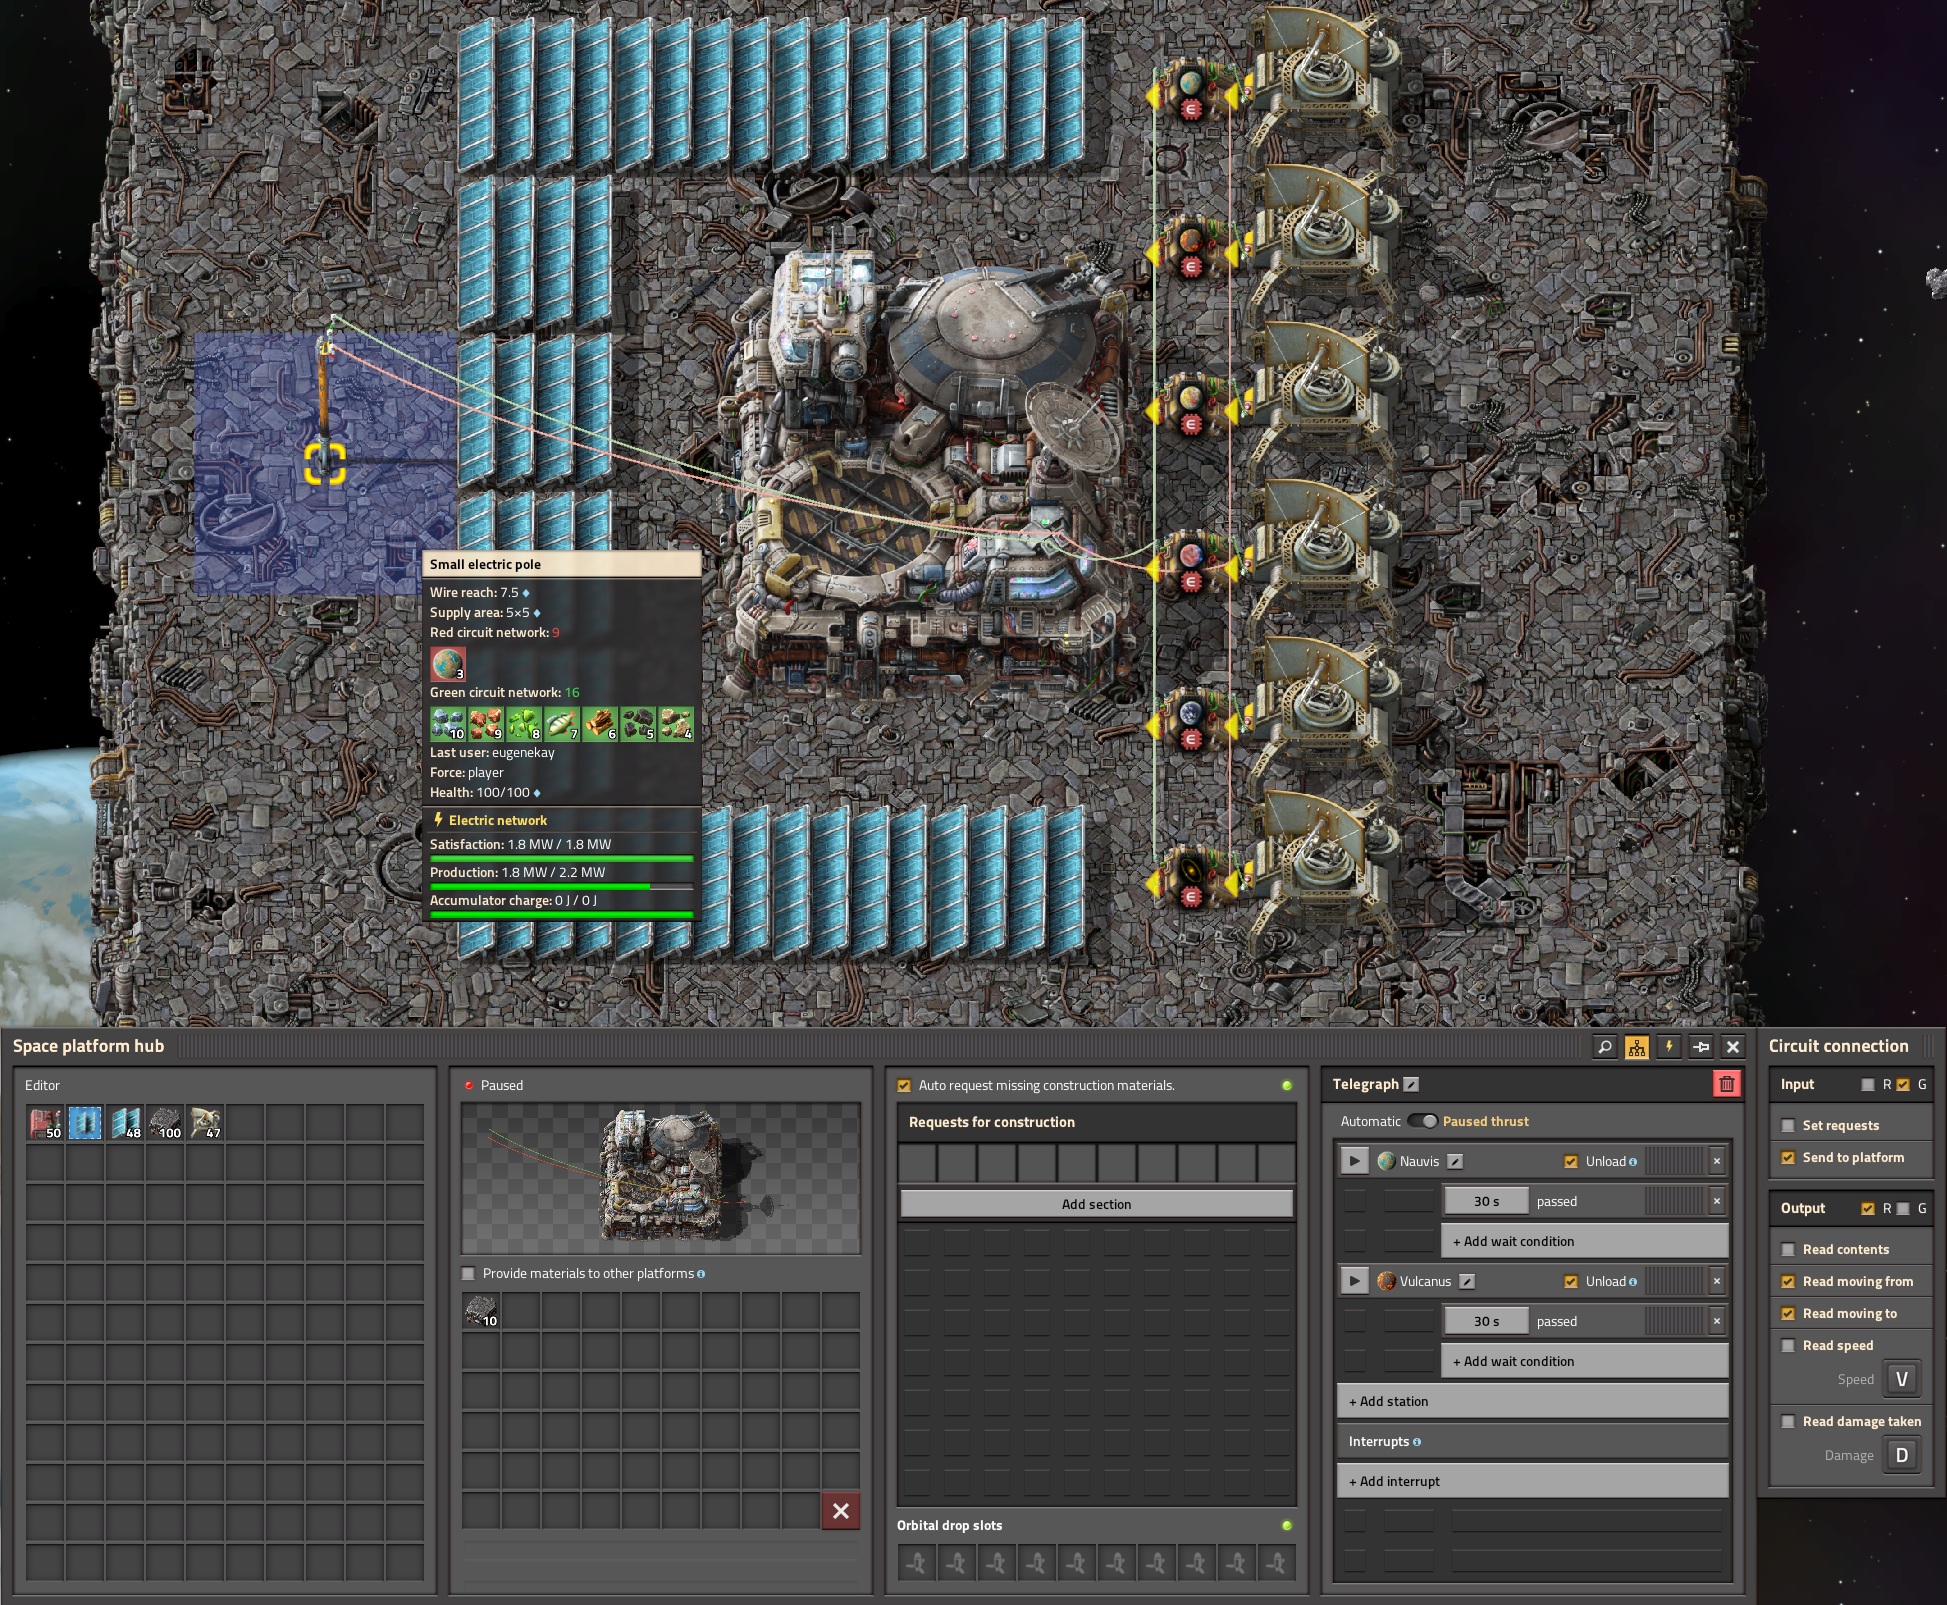The height and width of the screenshot is (1605, 1947).
Task: Check Read contents
Action: coord(1788,1249)
